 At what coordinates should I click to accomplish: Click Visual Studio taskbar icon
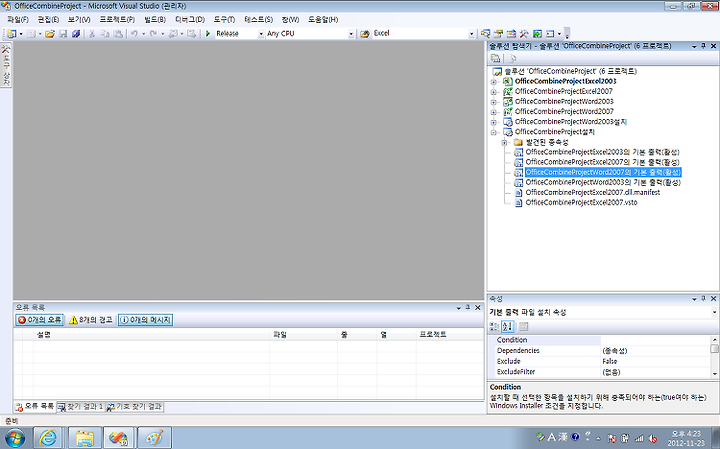coord(118,438)
